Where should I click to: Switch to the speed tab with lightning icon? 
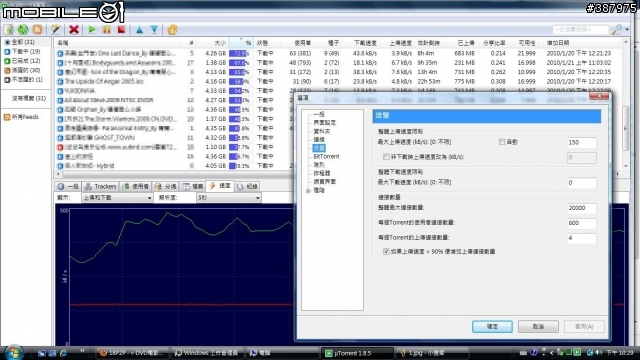(x=220, y=186)
